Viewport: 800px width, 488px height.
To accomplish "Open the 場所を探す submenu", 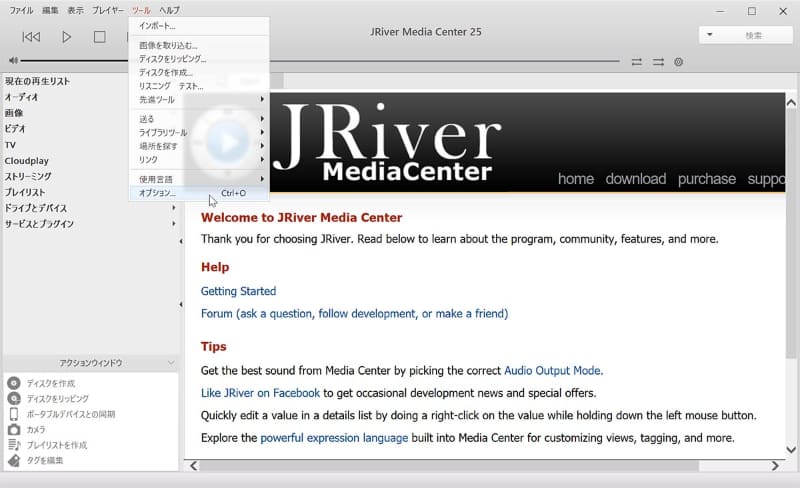I will pos(199,146).
